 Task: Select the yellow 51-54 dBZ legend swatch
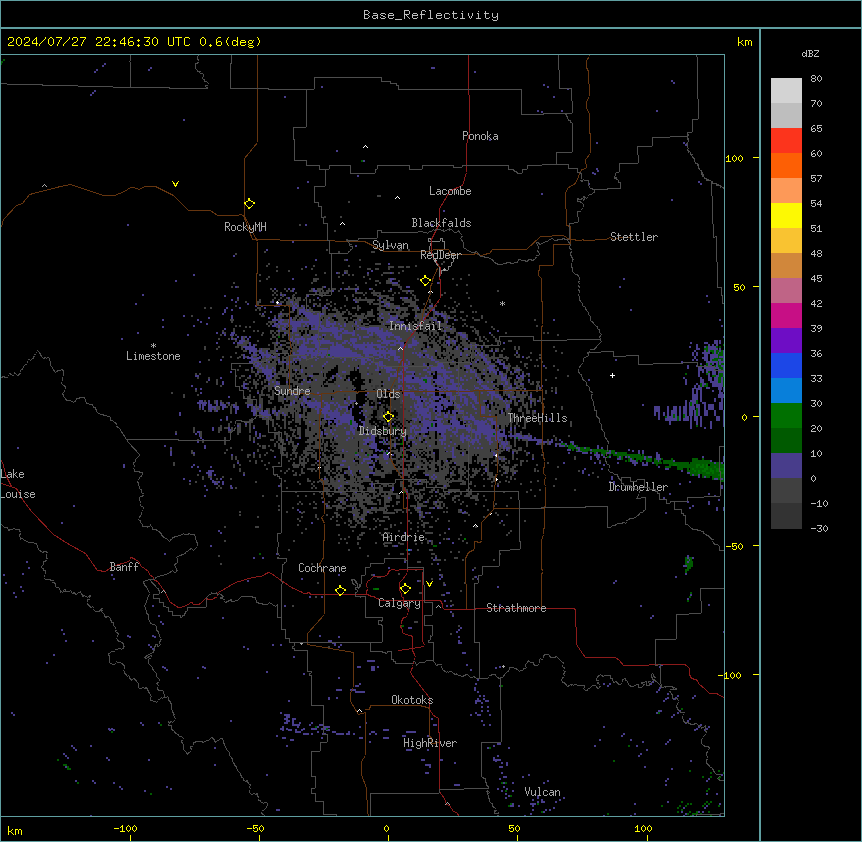click(786, 215)
